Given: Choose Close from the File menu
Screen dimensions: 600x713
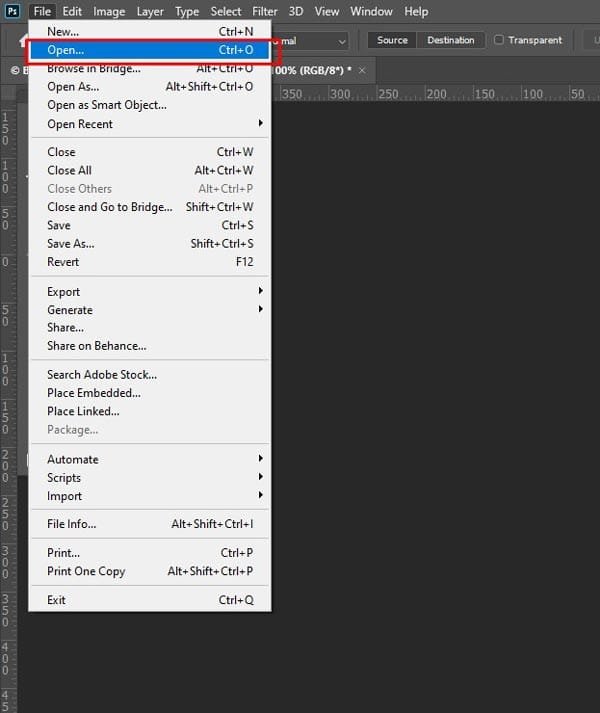Looking at the screenshot, I should click(150, 152).
